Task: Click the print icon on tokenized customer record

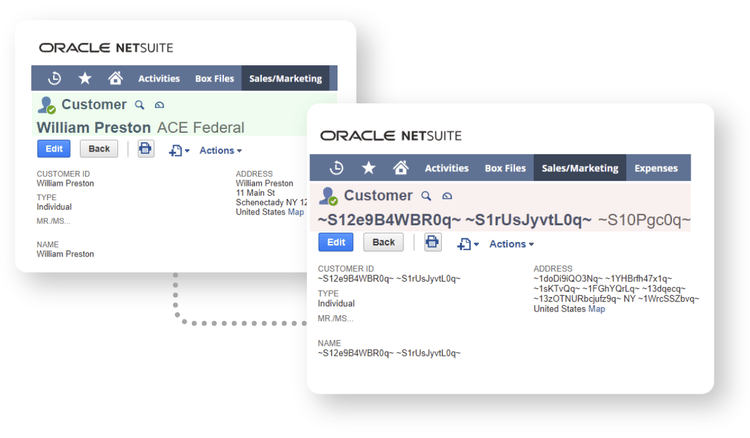Action: click(432, 242)
